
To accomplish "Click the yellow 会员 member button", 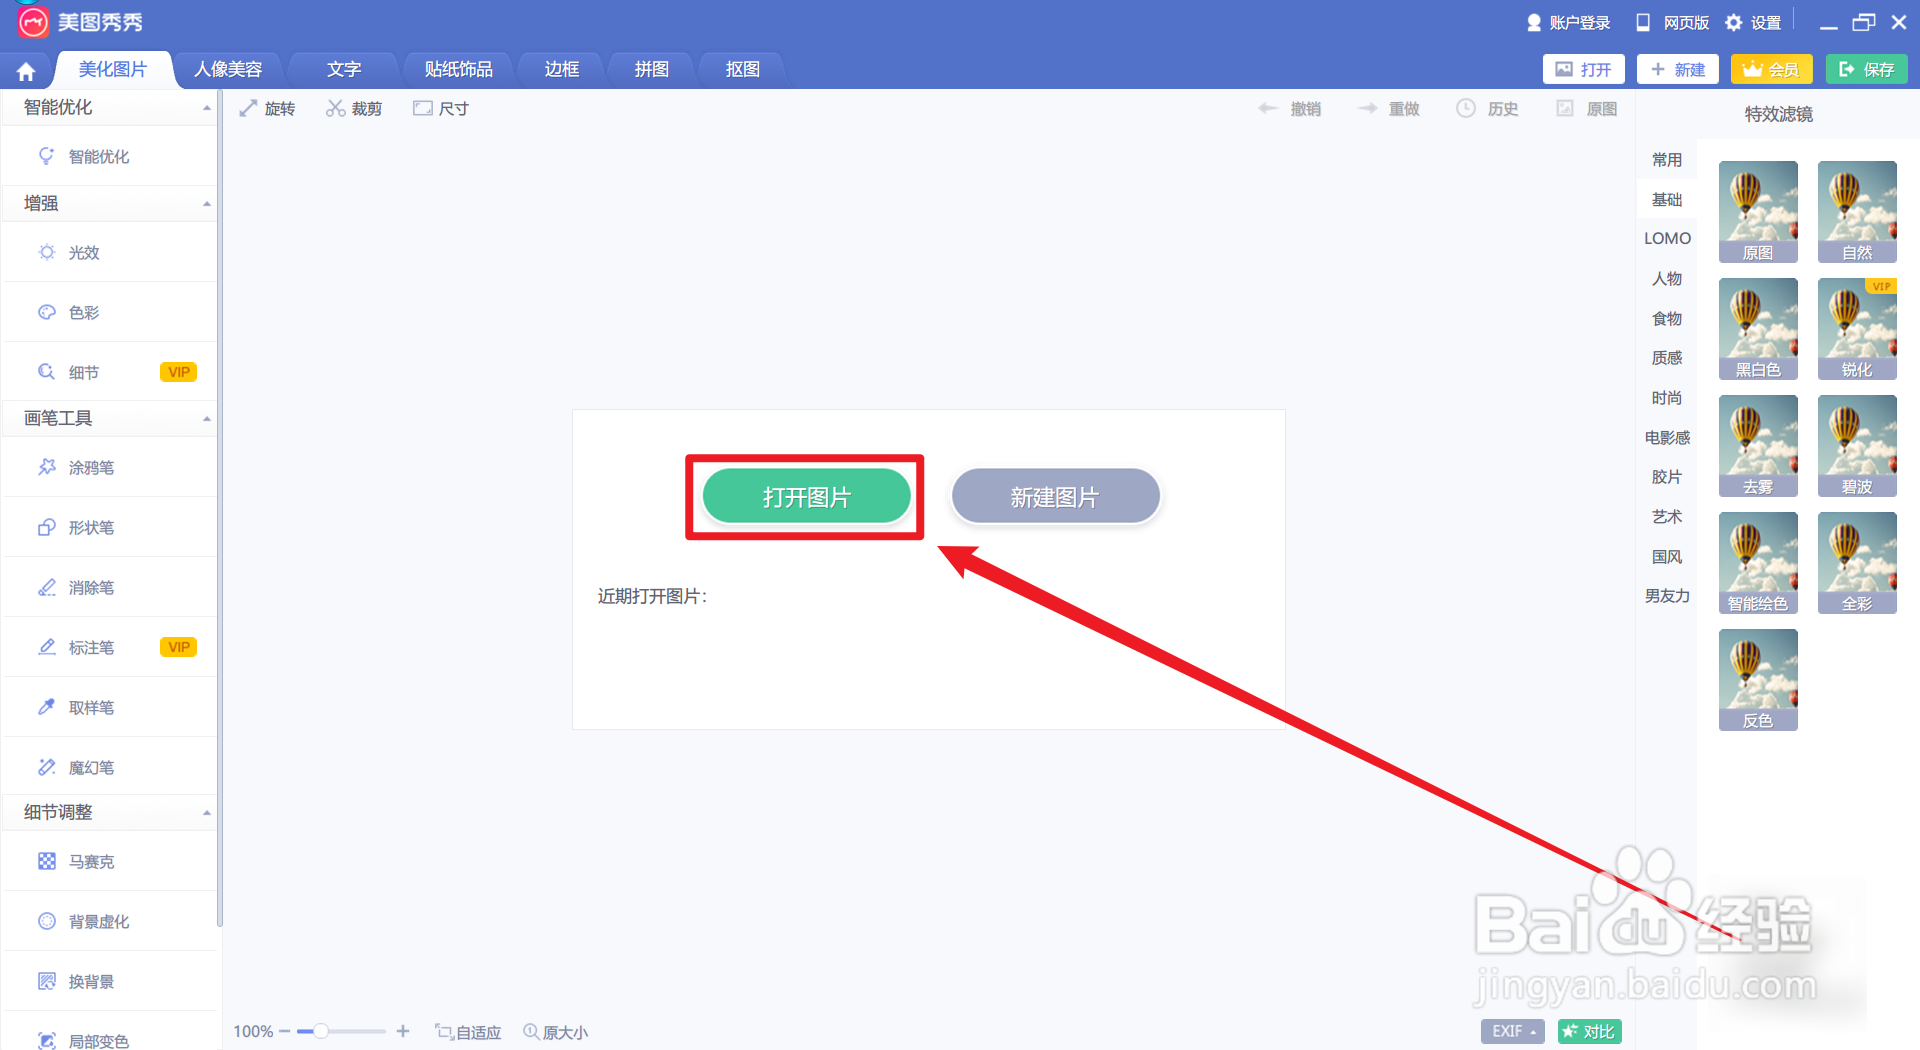I will (1771, 69).
